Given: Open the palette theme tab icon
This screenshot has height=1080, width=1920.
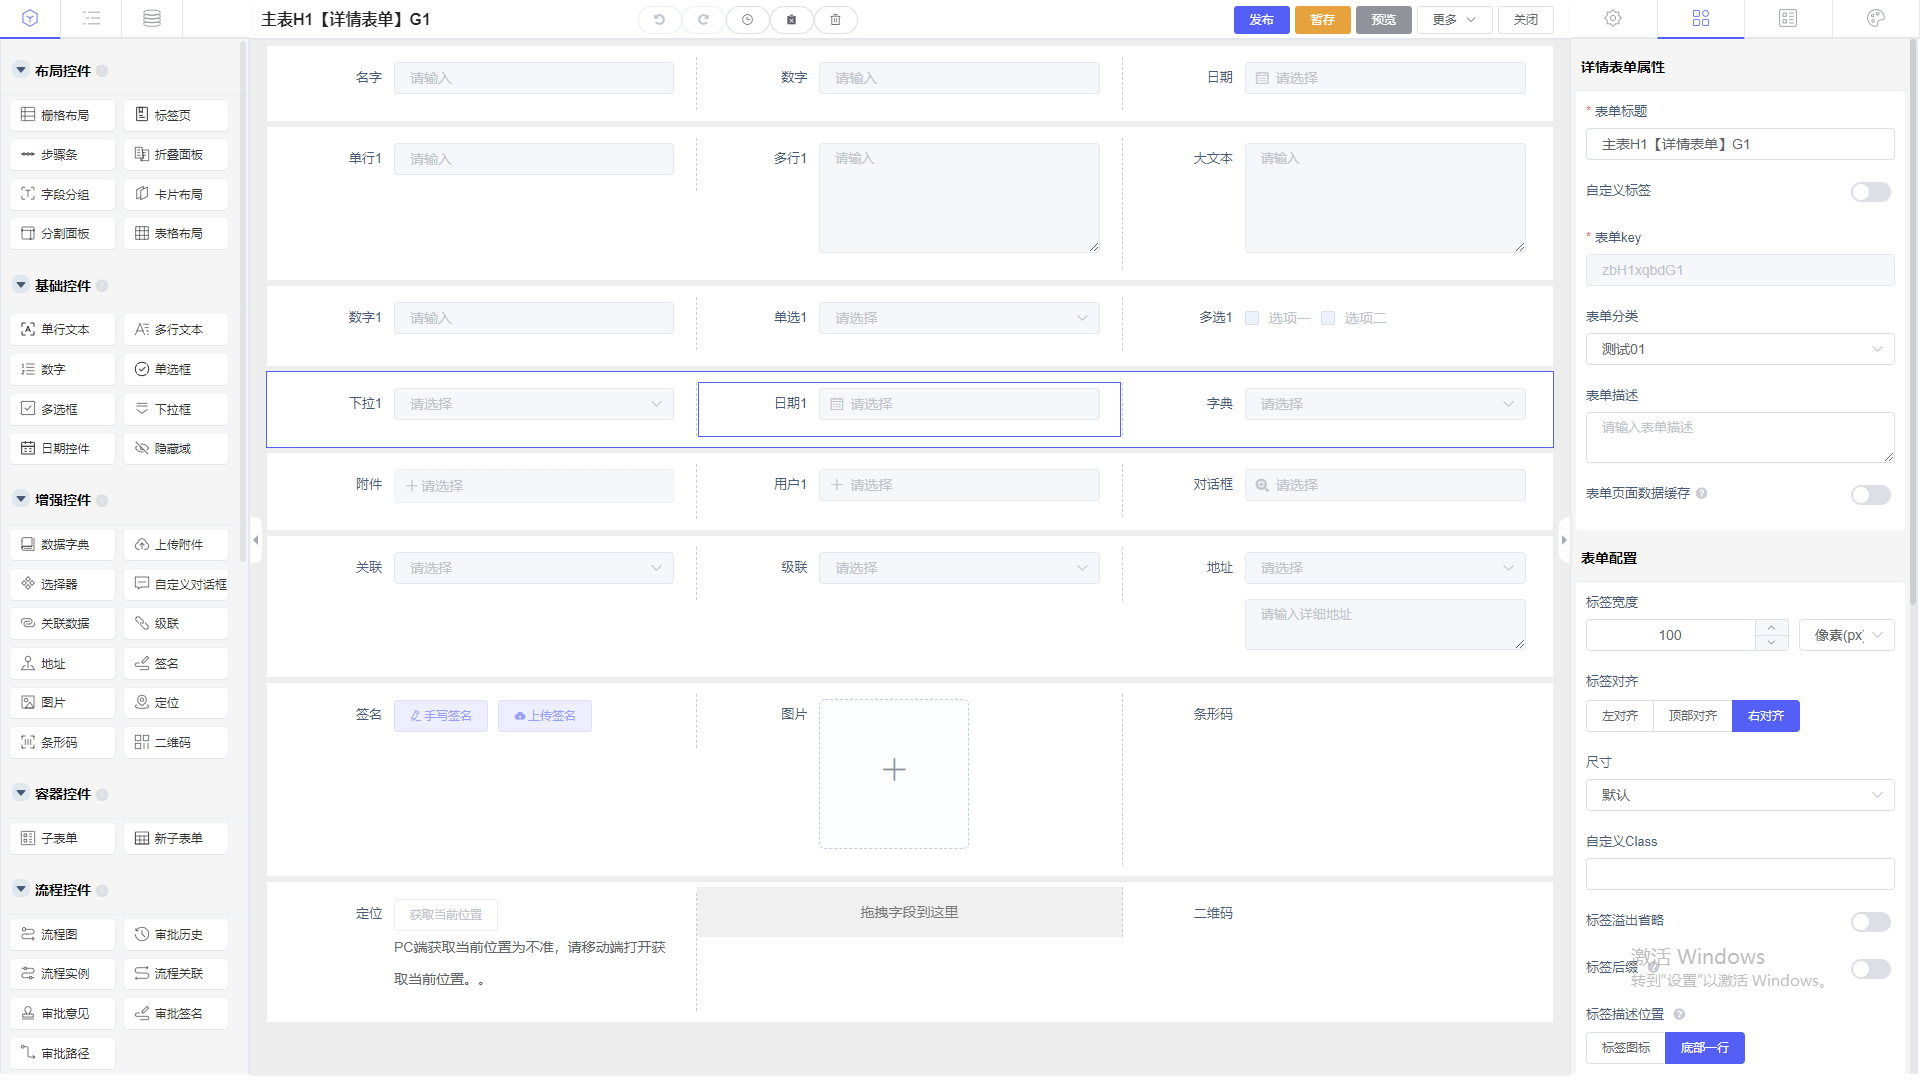Looking at the screenshot, I should 1875,18.
